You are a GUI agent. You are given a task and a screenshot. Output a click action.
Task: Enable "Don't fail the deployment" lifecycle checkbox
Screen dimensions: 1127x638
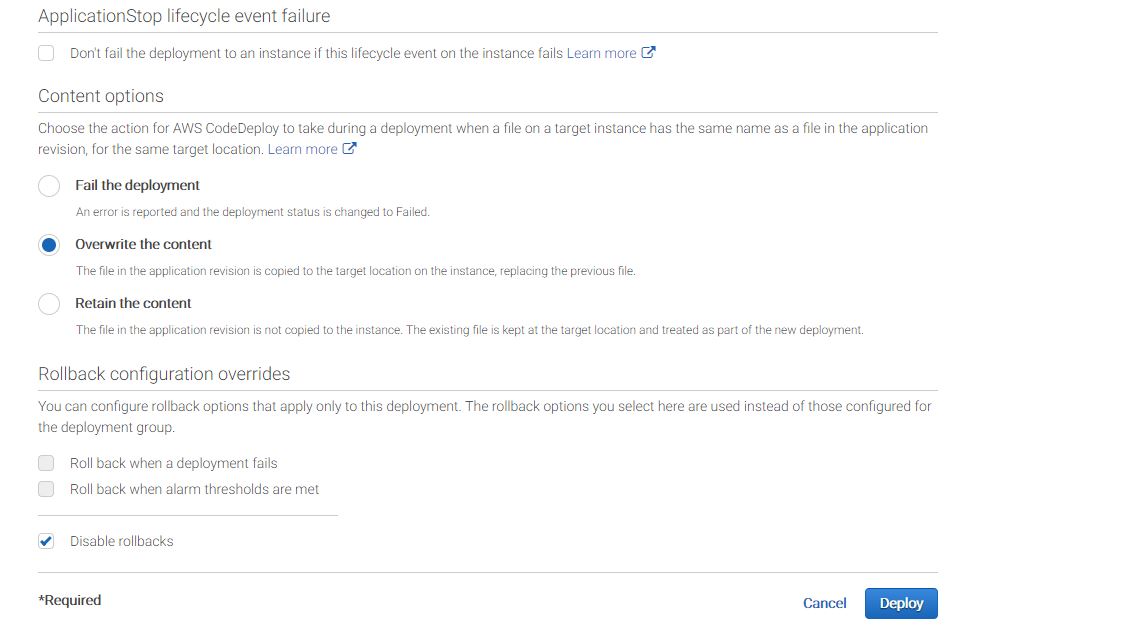[x=46, y=53]
